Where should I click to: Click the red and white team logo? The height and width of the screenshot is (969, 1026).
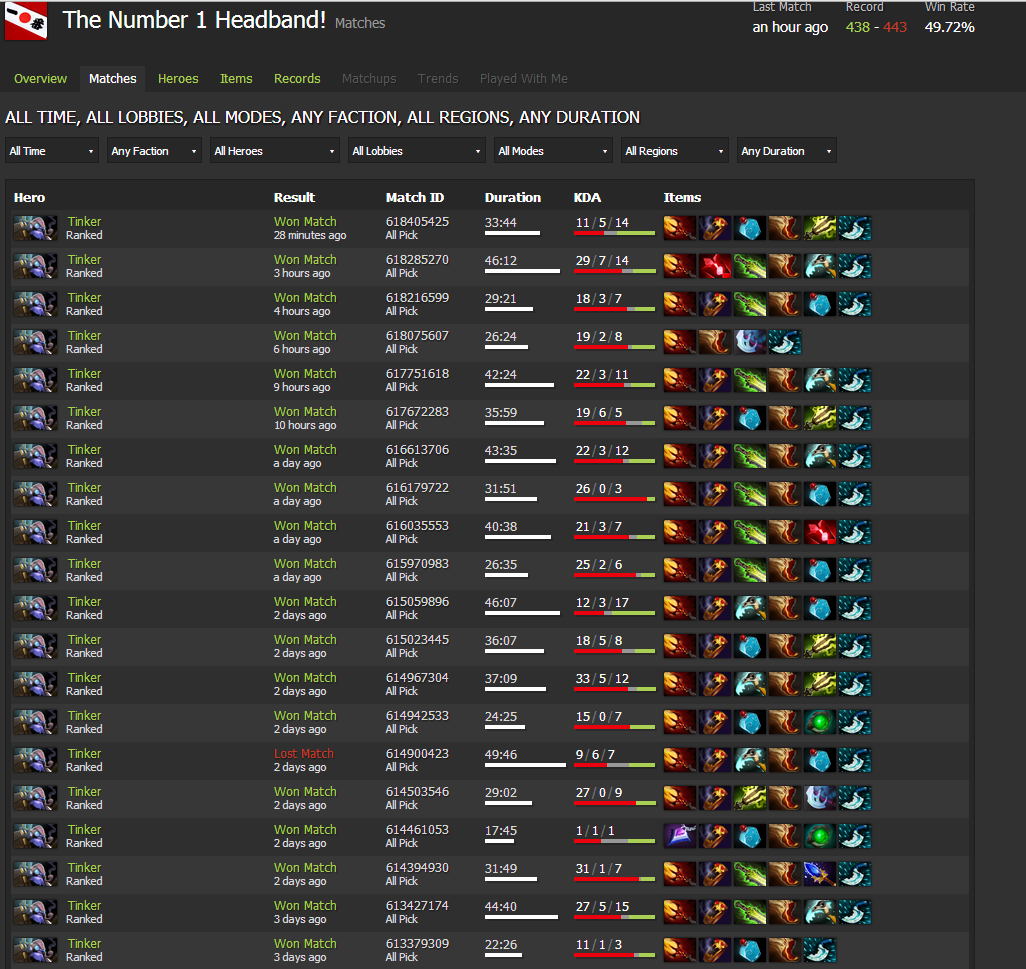click(26, 20)
